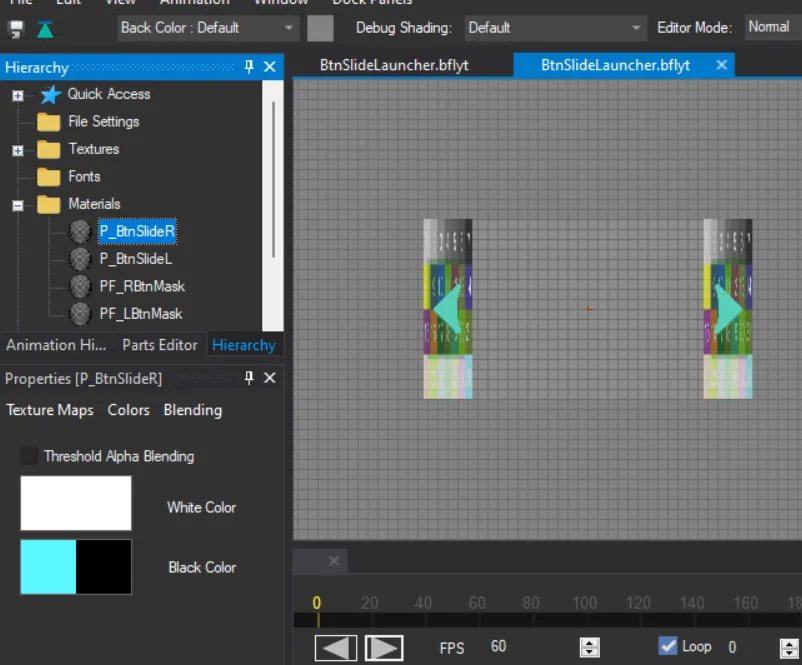
Task: Click the White Color swatch
Action: (x=76, y=503)
